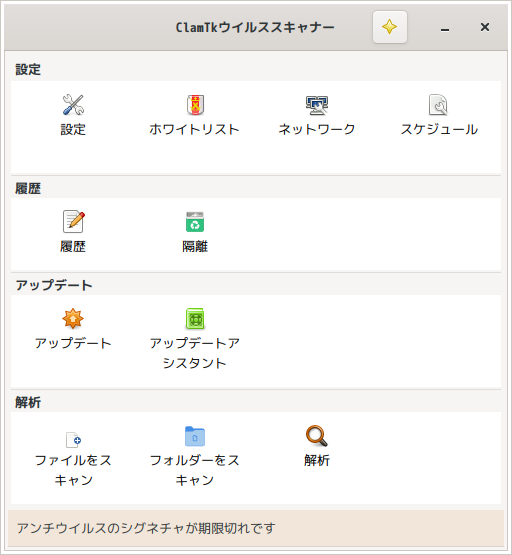The width and height of the screenshot is (512, 555).
Task: Click the フォルダーをスキャン text label
Action: (x=195, y=470)
